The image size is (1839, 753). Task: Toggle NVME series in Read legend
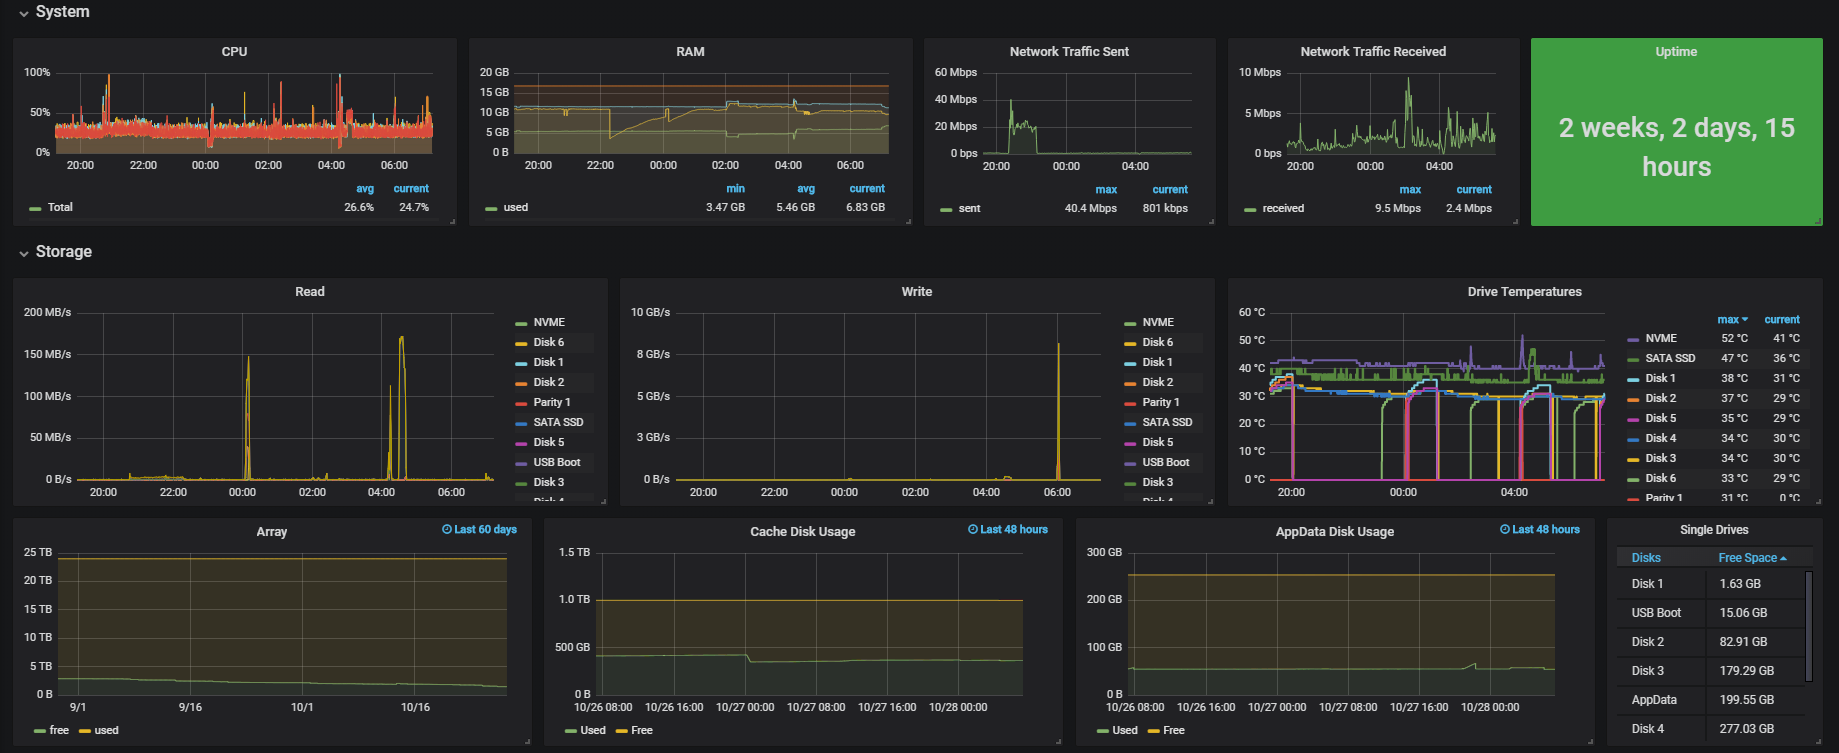(549, 322)
